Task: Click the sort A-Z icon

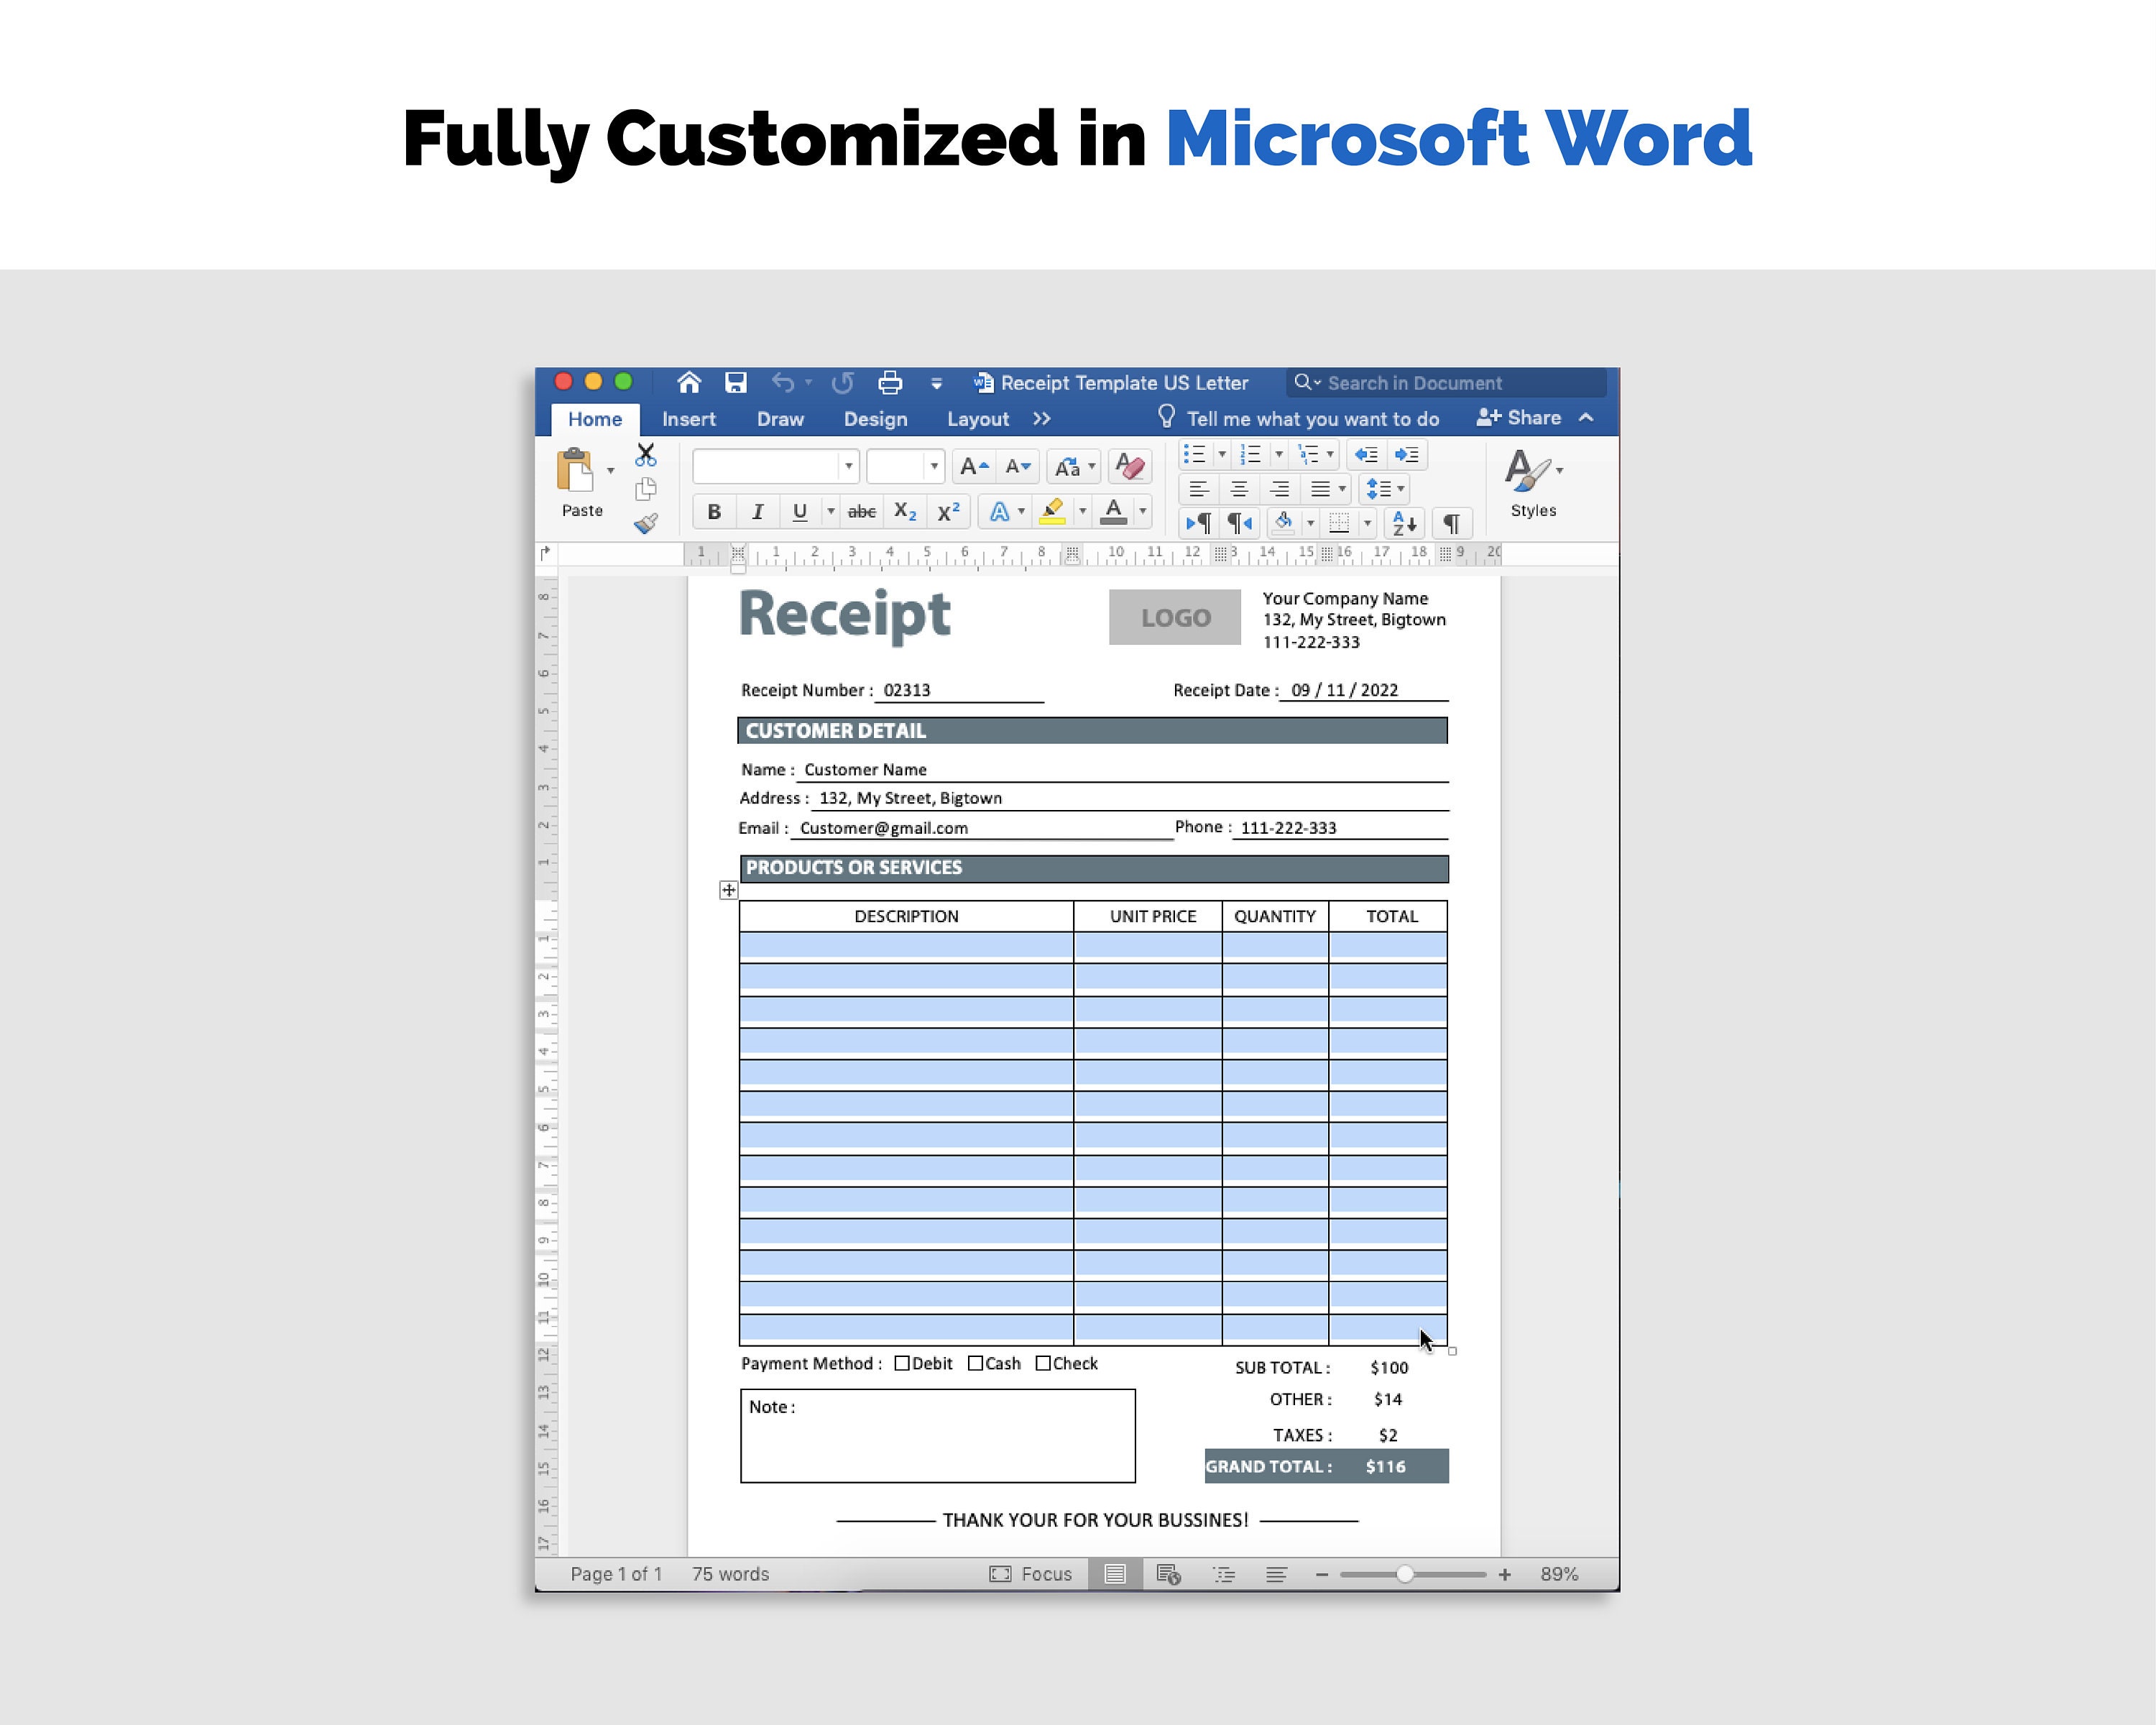Action: pos(1403,522)
